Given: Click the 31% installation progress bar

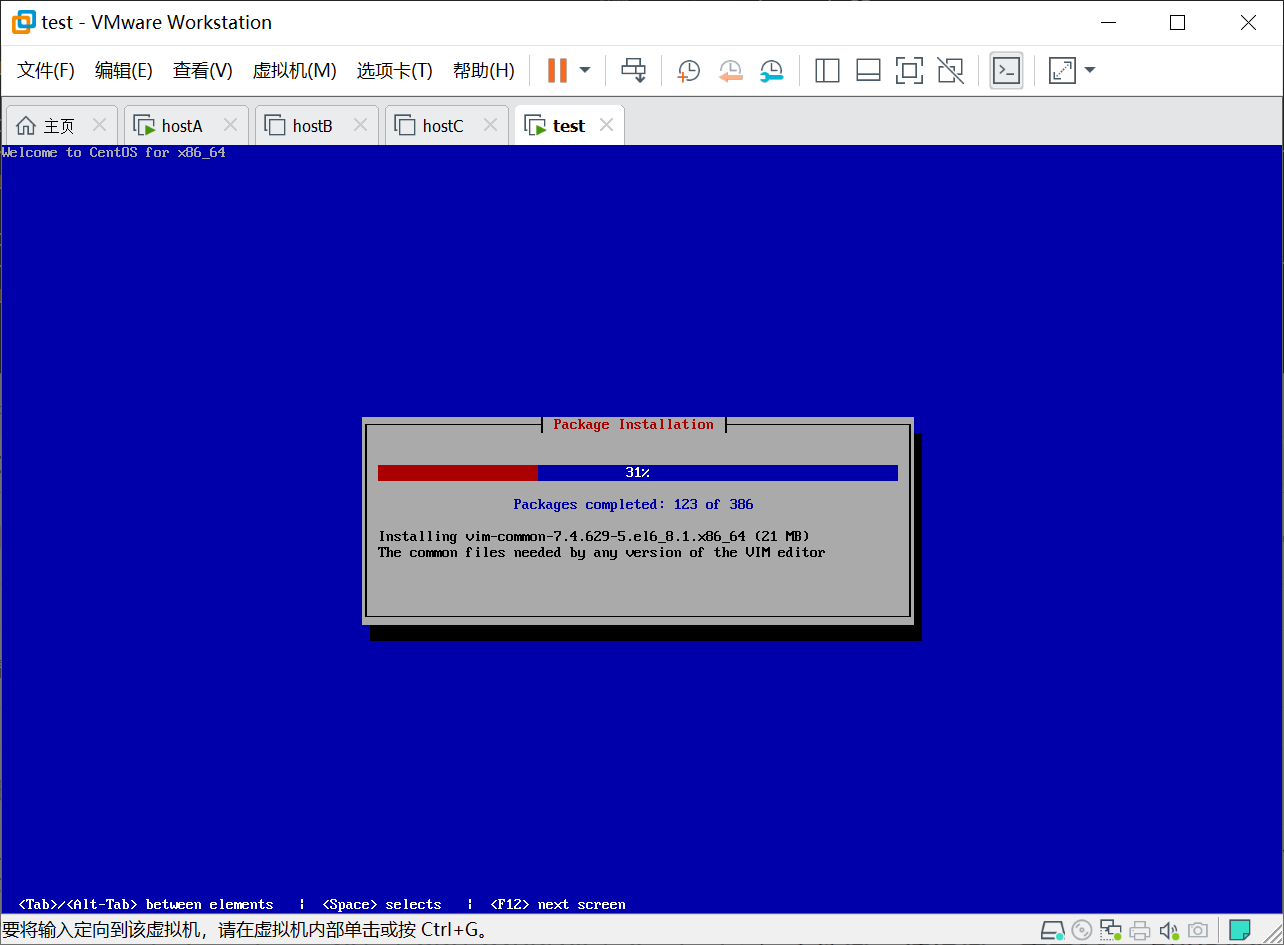Looking at the screenshot, I should click(638, 473).
